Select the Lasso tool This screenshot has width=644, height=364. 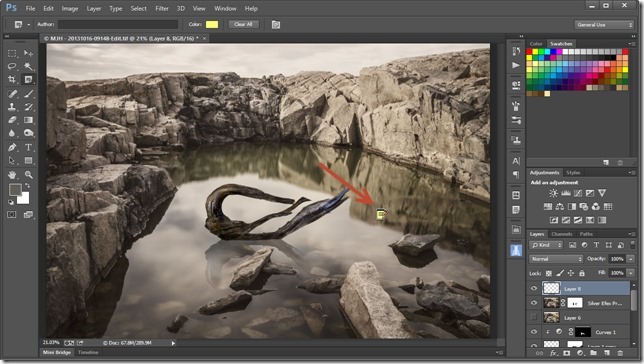coord(12,66)
